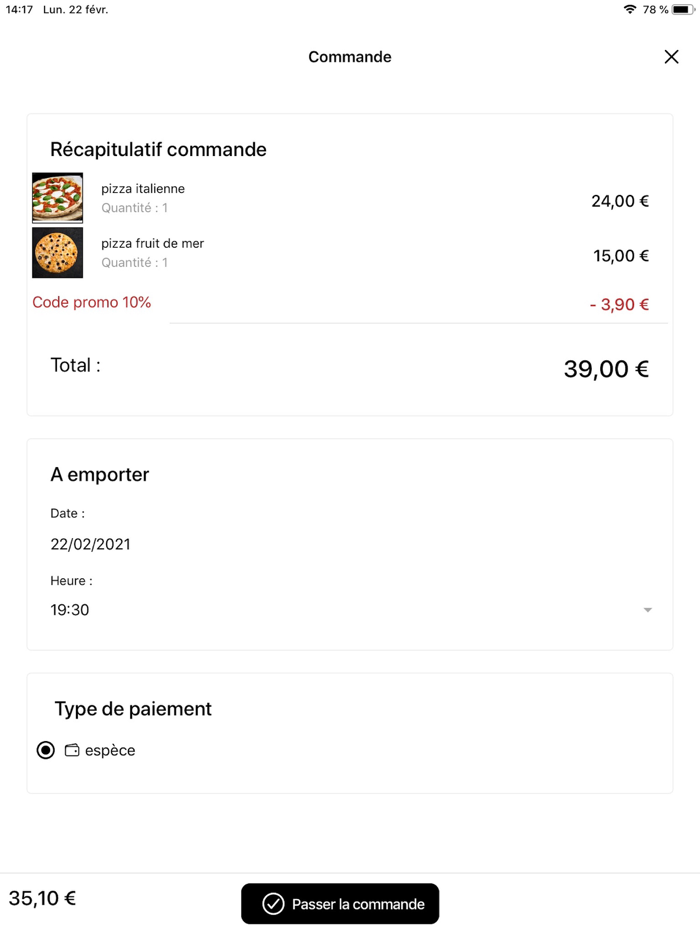The image size is (700, 934).
Task: Select the espèce payment radio button
Action: click(46, 750)
